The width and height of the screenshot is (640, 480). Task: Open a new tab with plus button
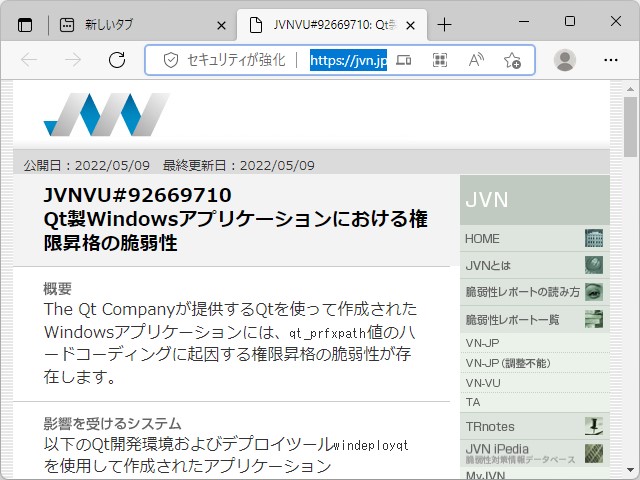click(x=444, y=25)
